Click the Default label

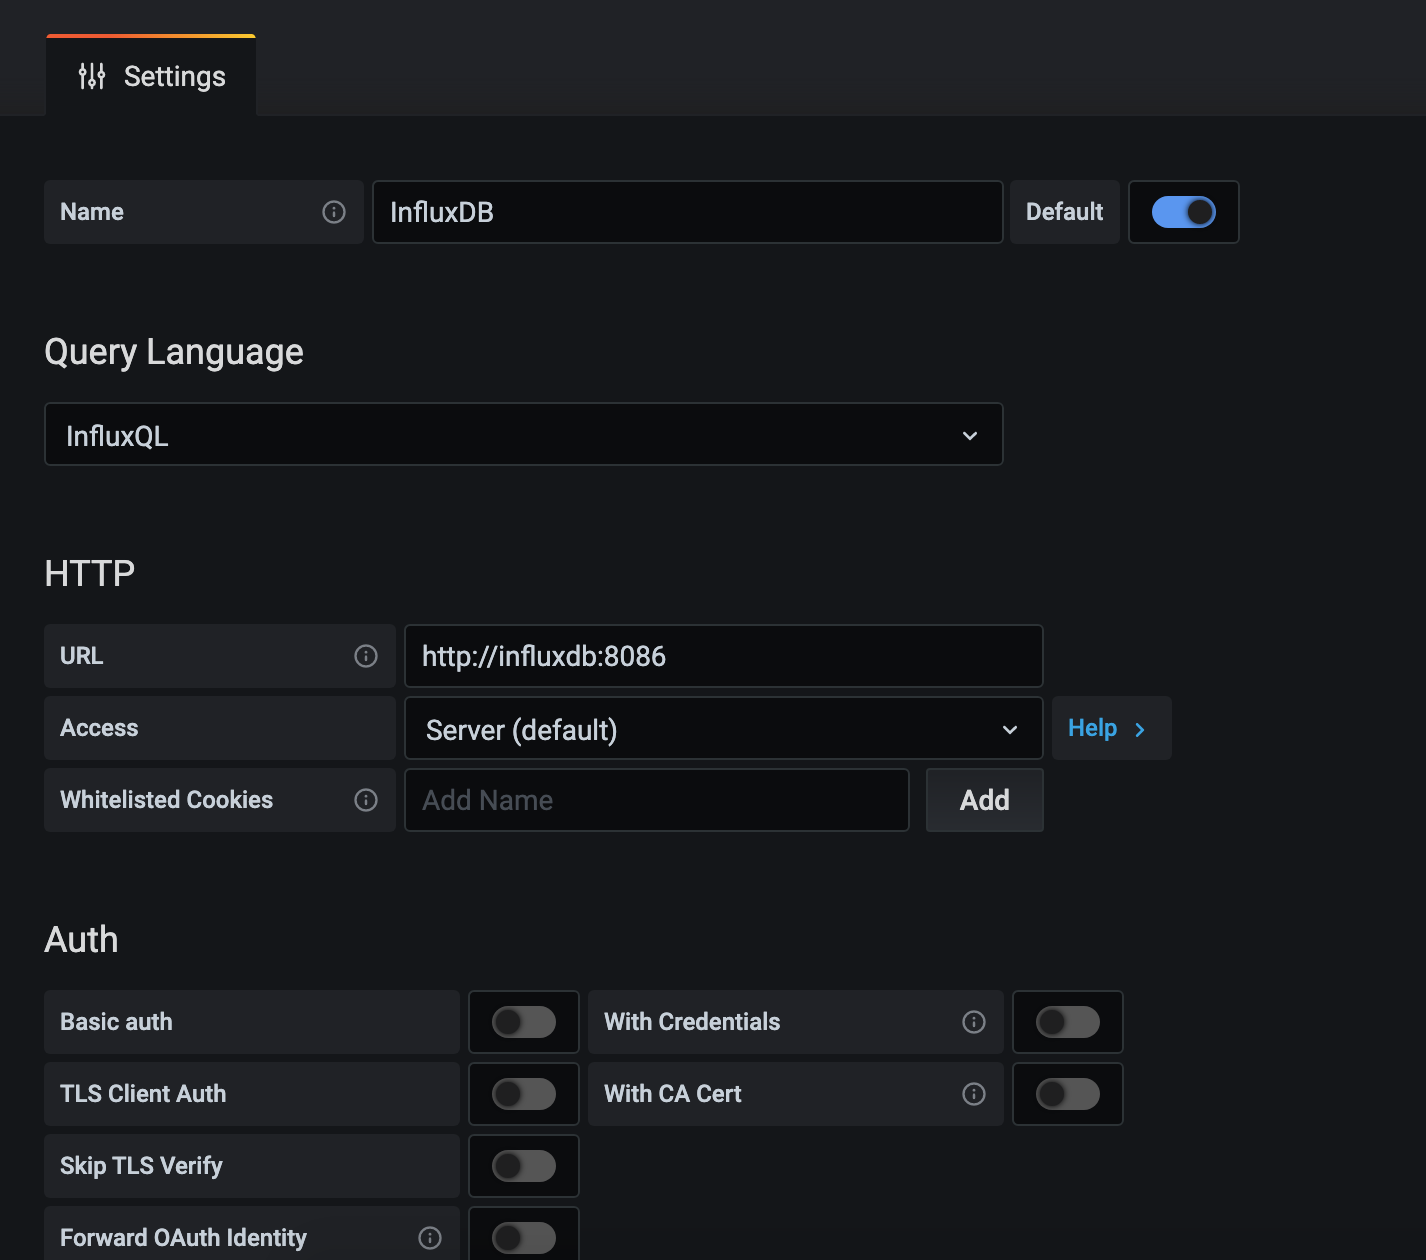[1065, 212]
